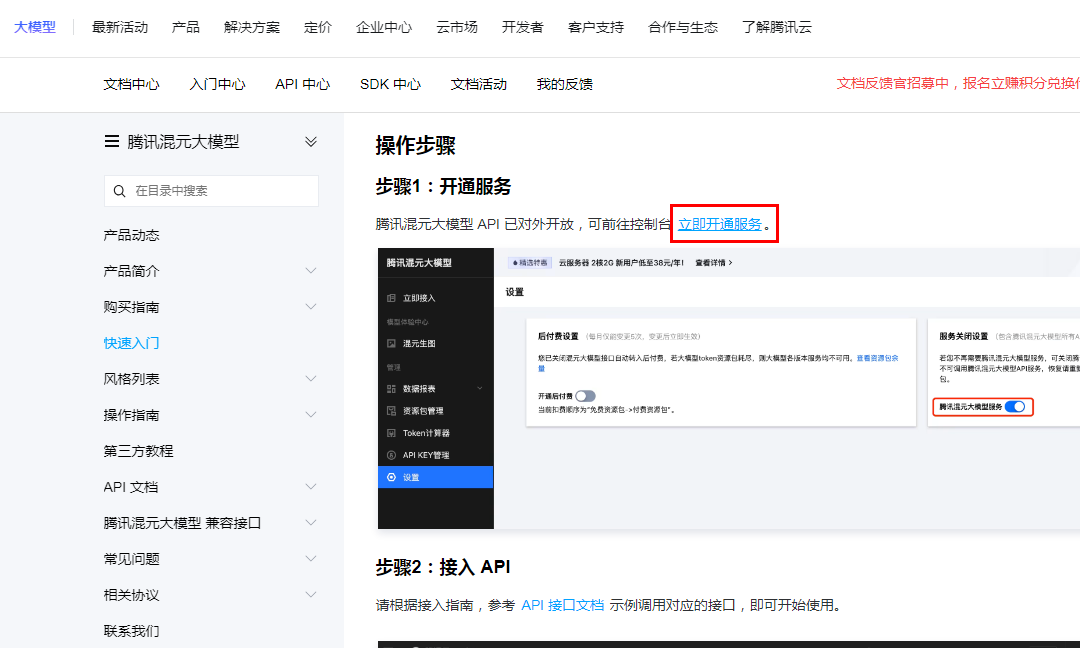This screenshot has height=648, width=1080.
Task: Open the 合作与生态 top menu
Action: click(x=683, y=27)
